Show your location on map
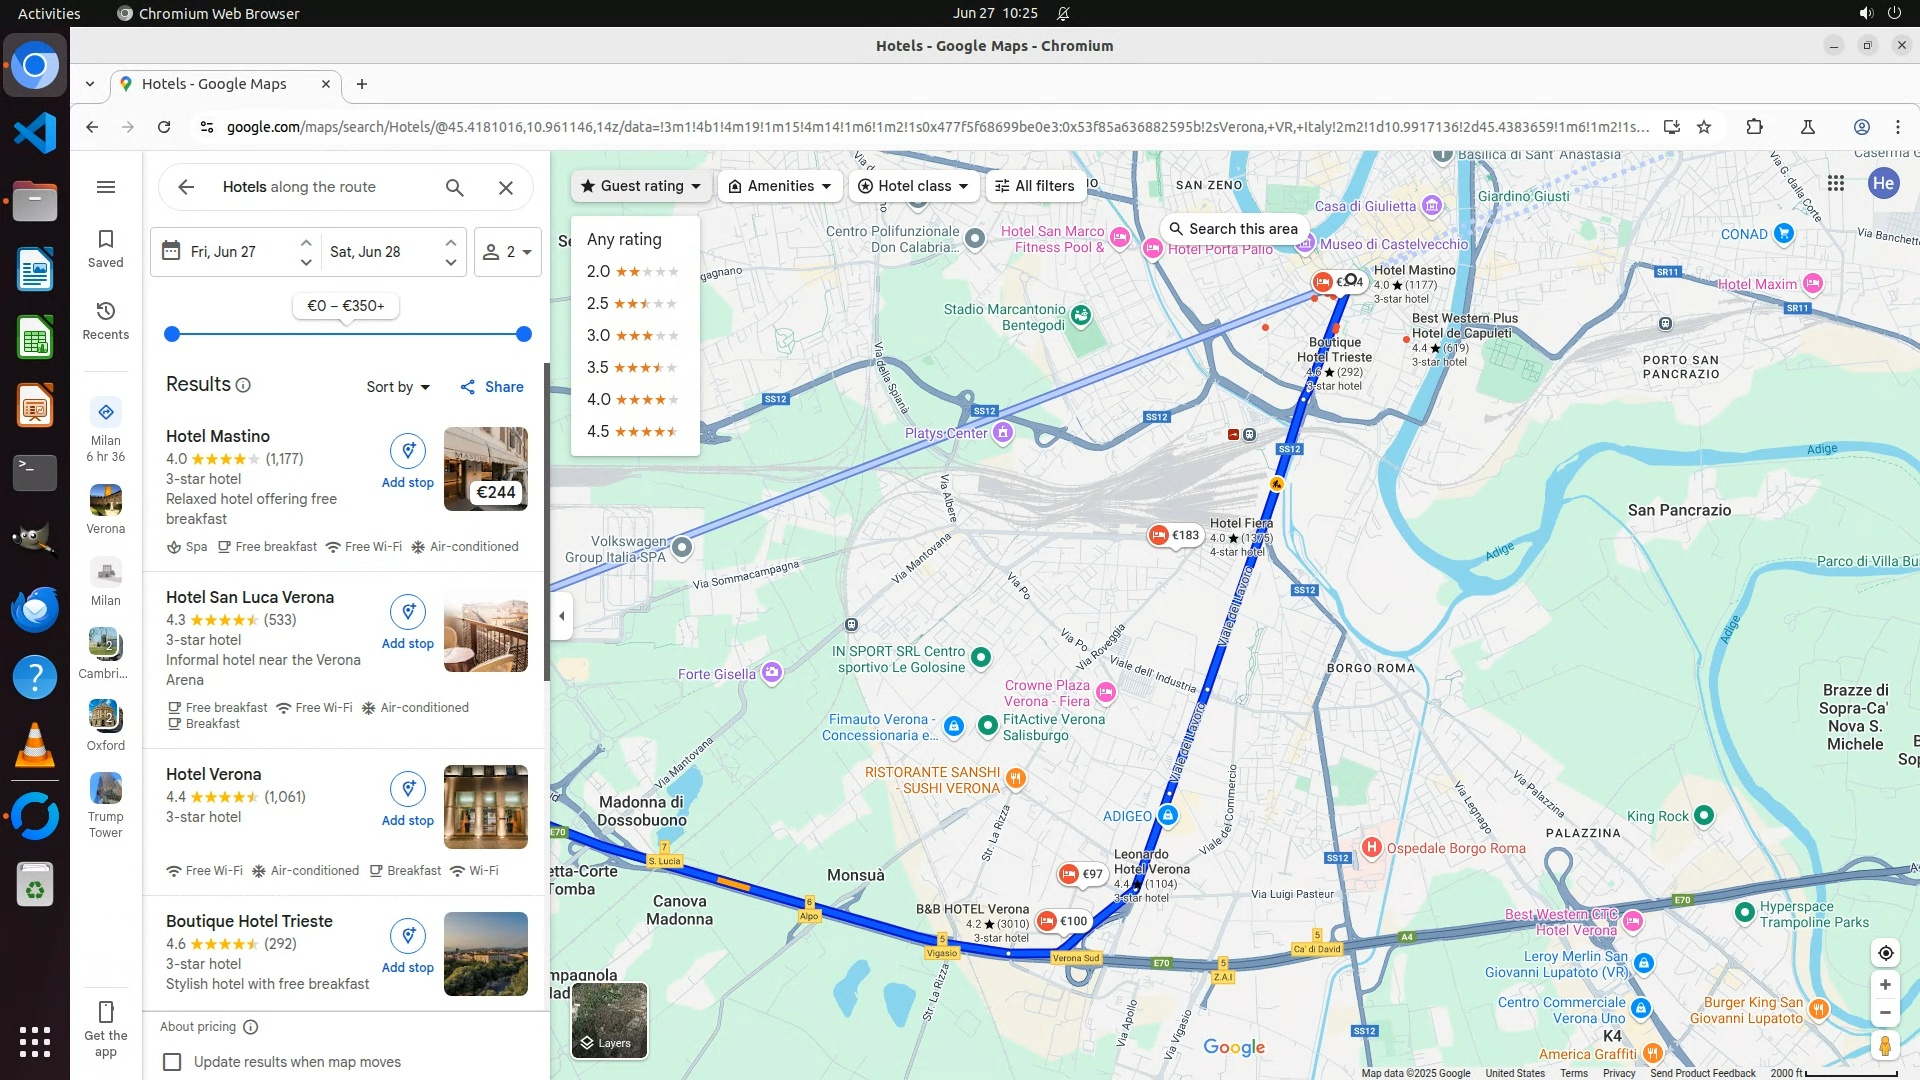 1885,953
